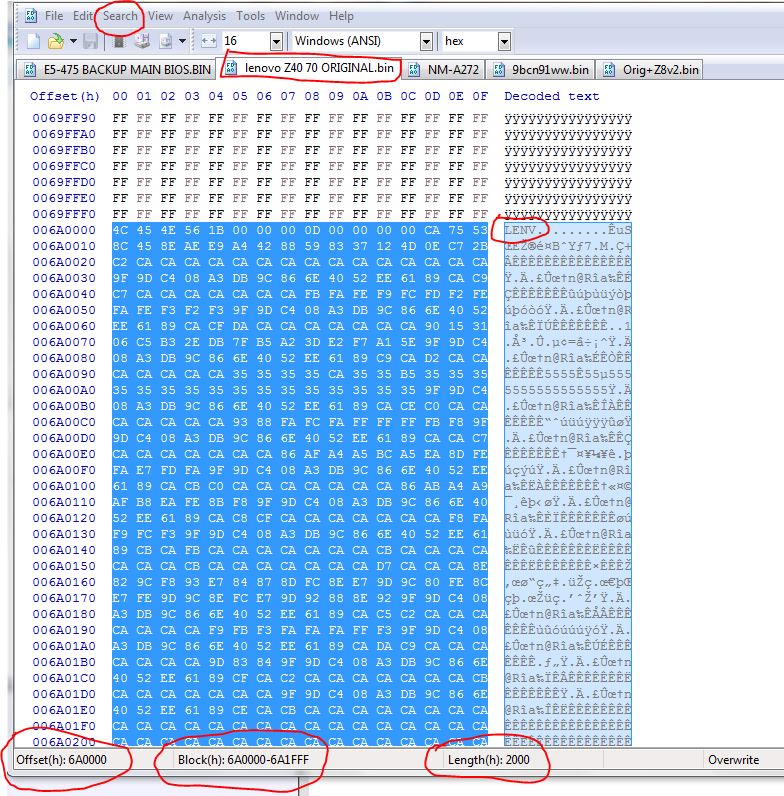This screenshot has height=796, width=784.
Task: Click the Decoded text column header
Action: point(551,96)
